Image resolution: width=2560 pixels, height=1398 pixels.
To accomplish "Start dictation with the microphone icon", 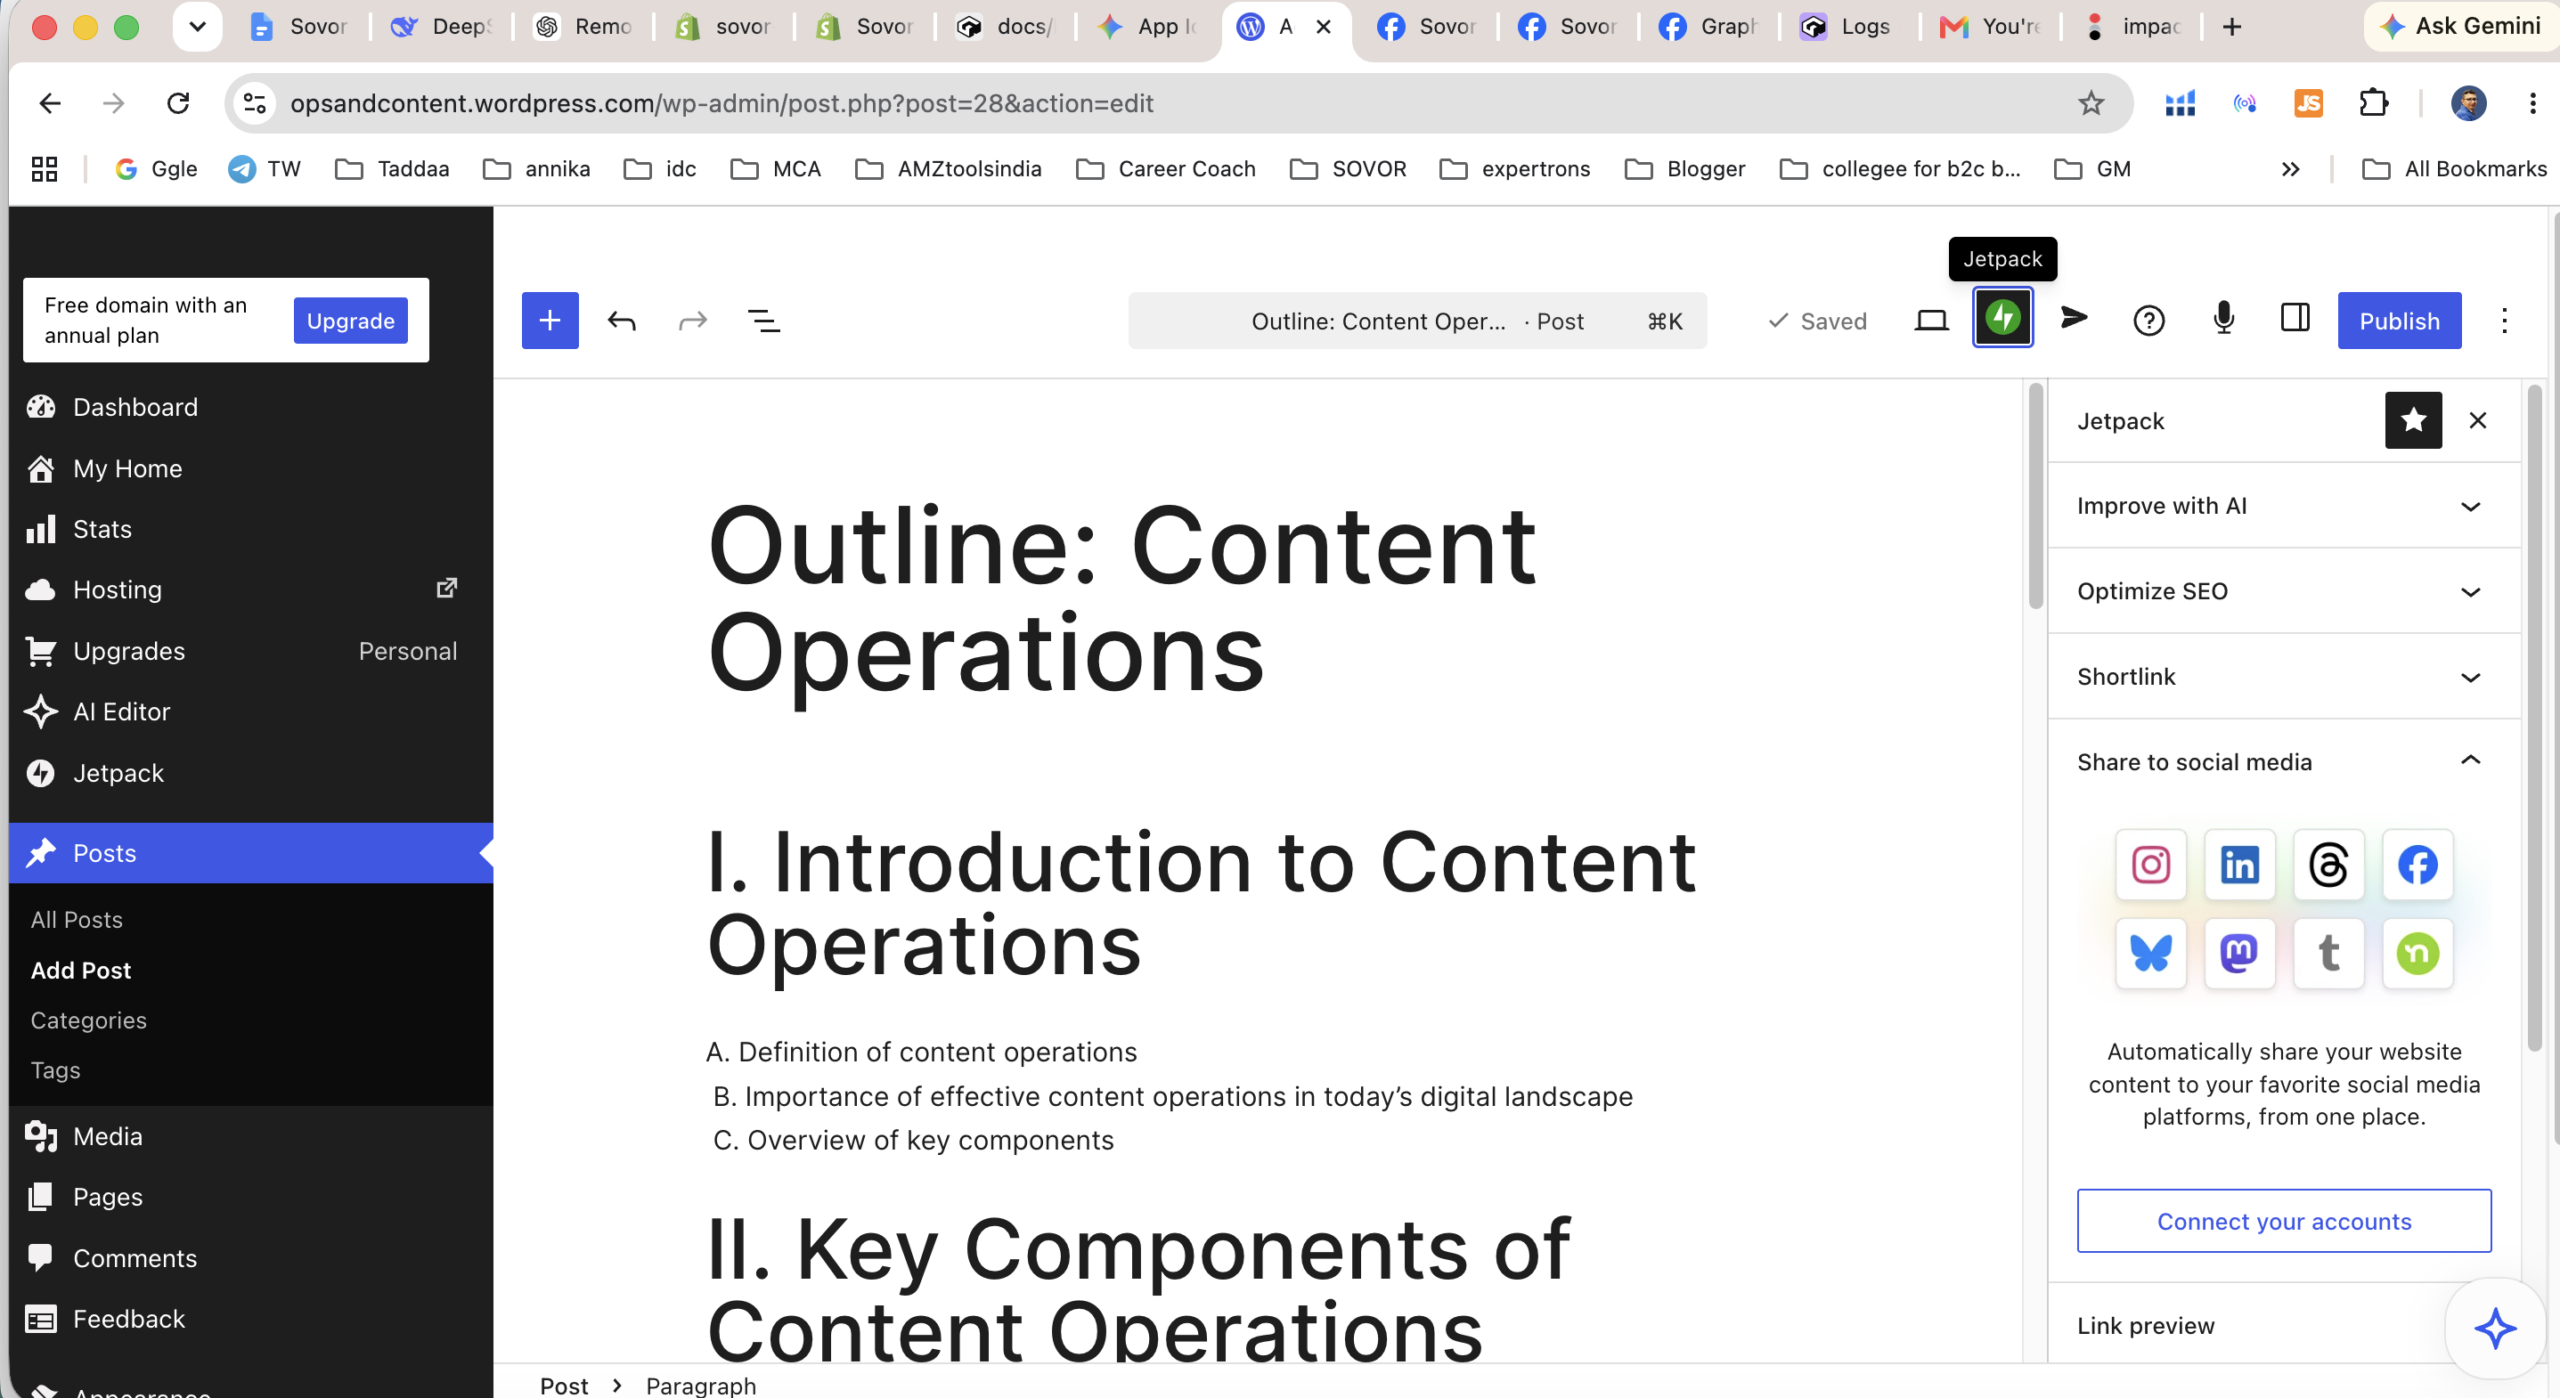I will tap(2223, 318).
